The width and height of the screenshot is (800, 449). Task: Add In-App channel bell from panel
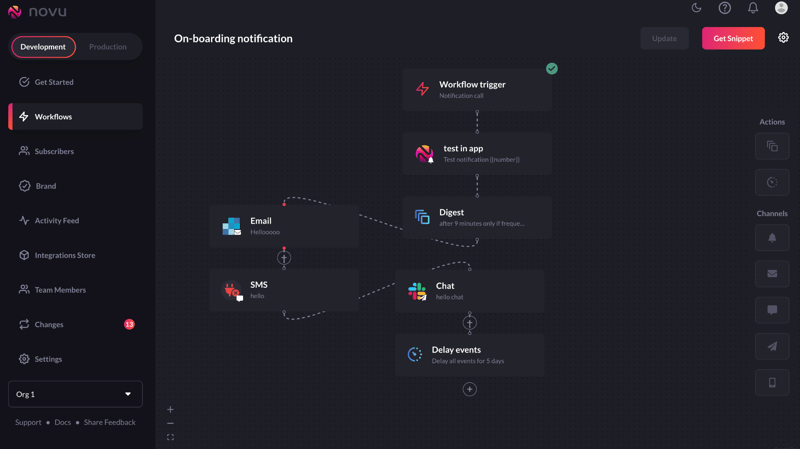tap(772, 238)
